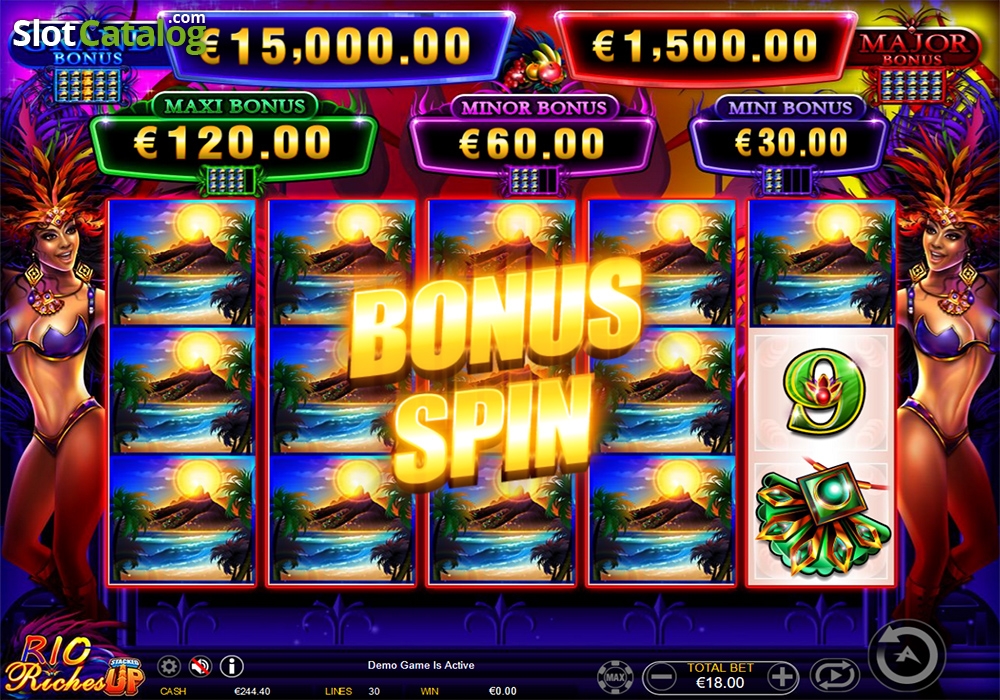Viewport: 1000px width, 700px height.
Task: Click the round spin button
Action: point(907,656)
